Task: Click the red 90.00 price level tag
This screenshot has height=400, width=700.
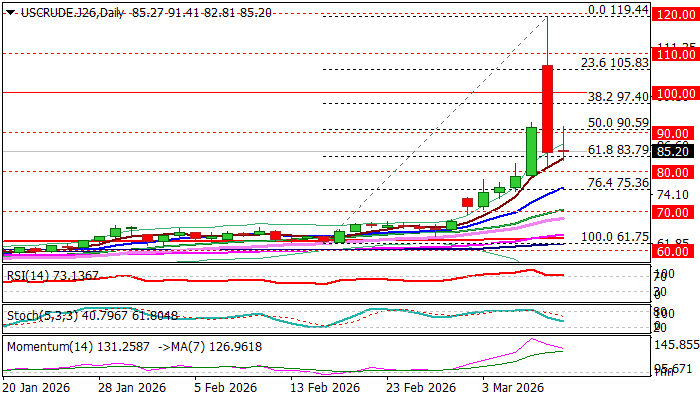Action: [x=670, y=132]
